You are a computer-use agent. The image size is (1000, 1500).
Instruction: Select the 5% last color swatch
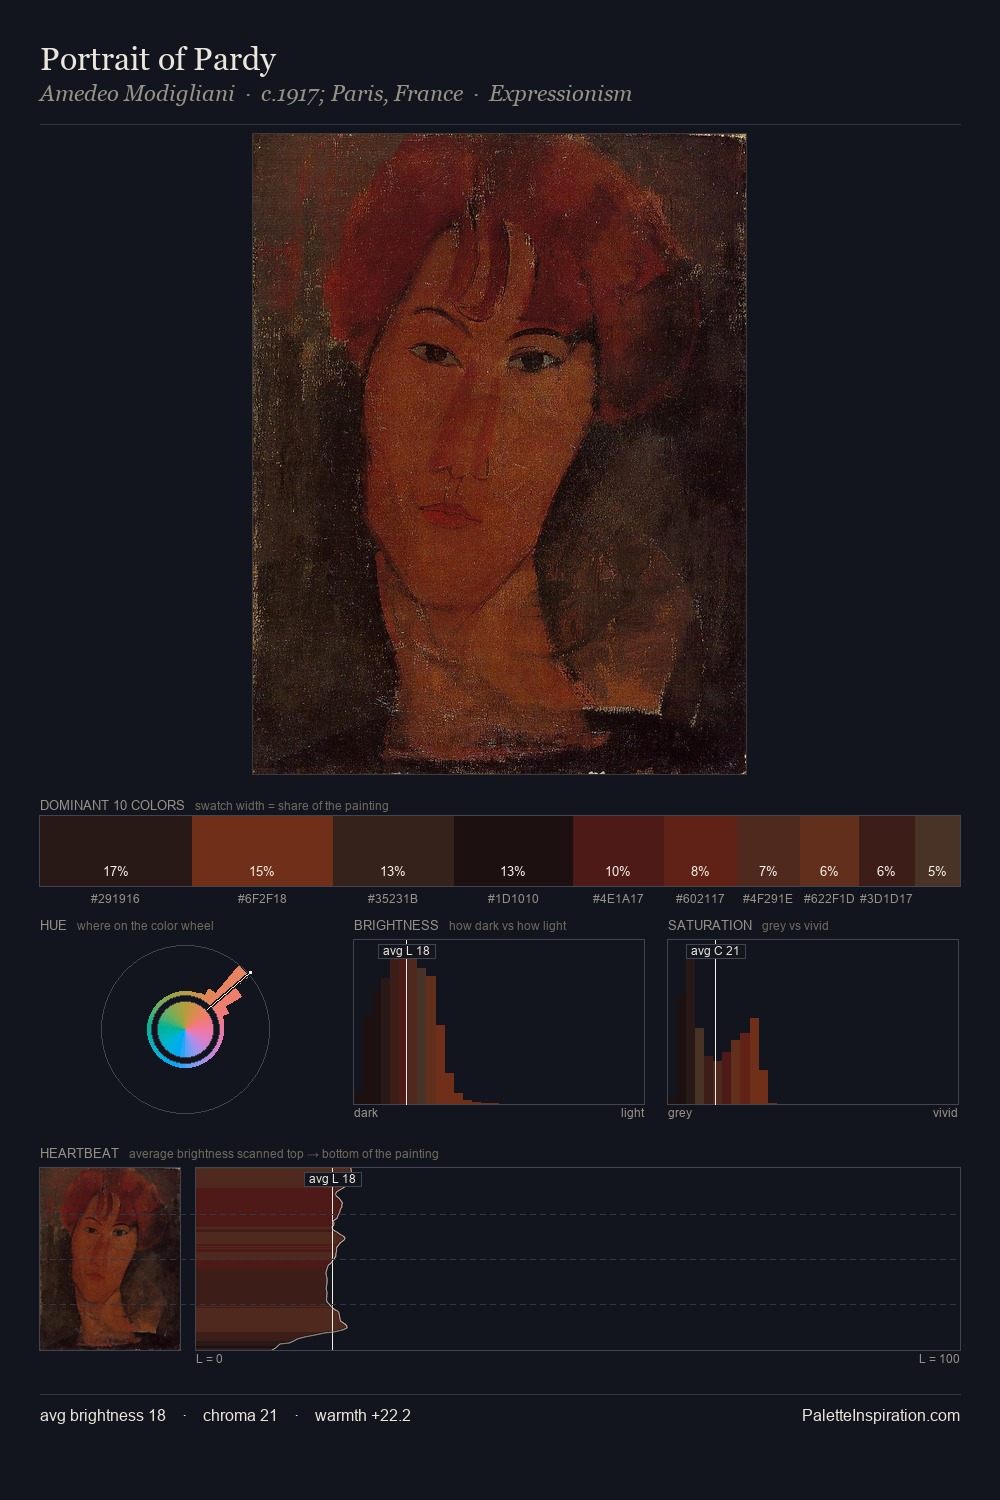937,851
